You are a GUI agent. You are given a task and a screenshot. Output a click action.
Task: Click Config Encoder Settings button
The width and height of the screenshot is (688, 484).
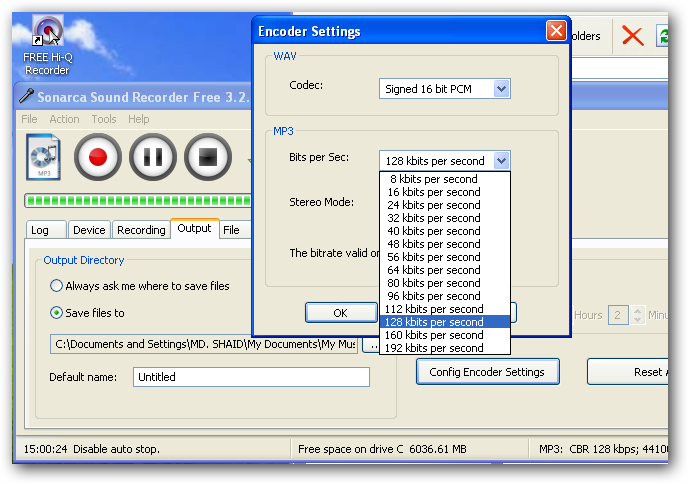[x=487, y=372]
